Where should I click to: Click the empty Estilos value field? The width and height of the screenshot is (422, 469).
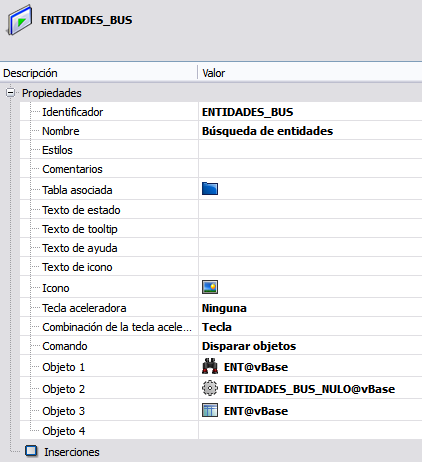click(310, 150)
